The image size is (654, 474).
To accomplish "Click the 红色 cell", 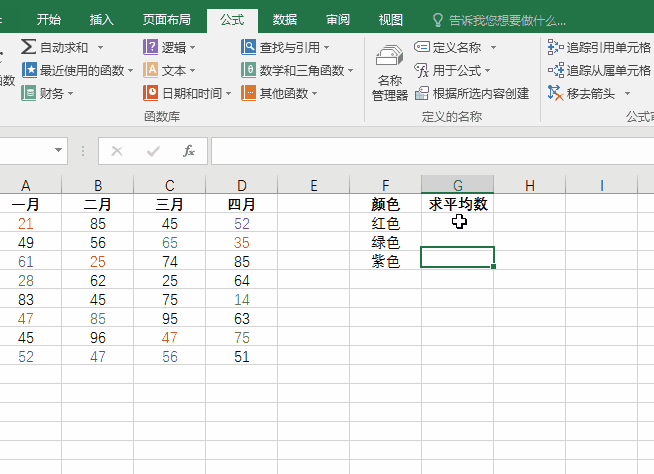I will (385, 223).
